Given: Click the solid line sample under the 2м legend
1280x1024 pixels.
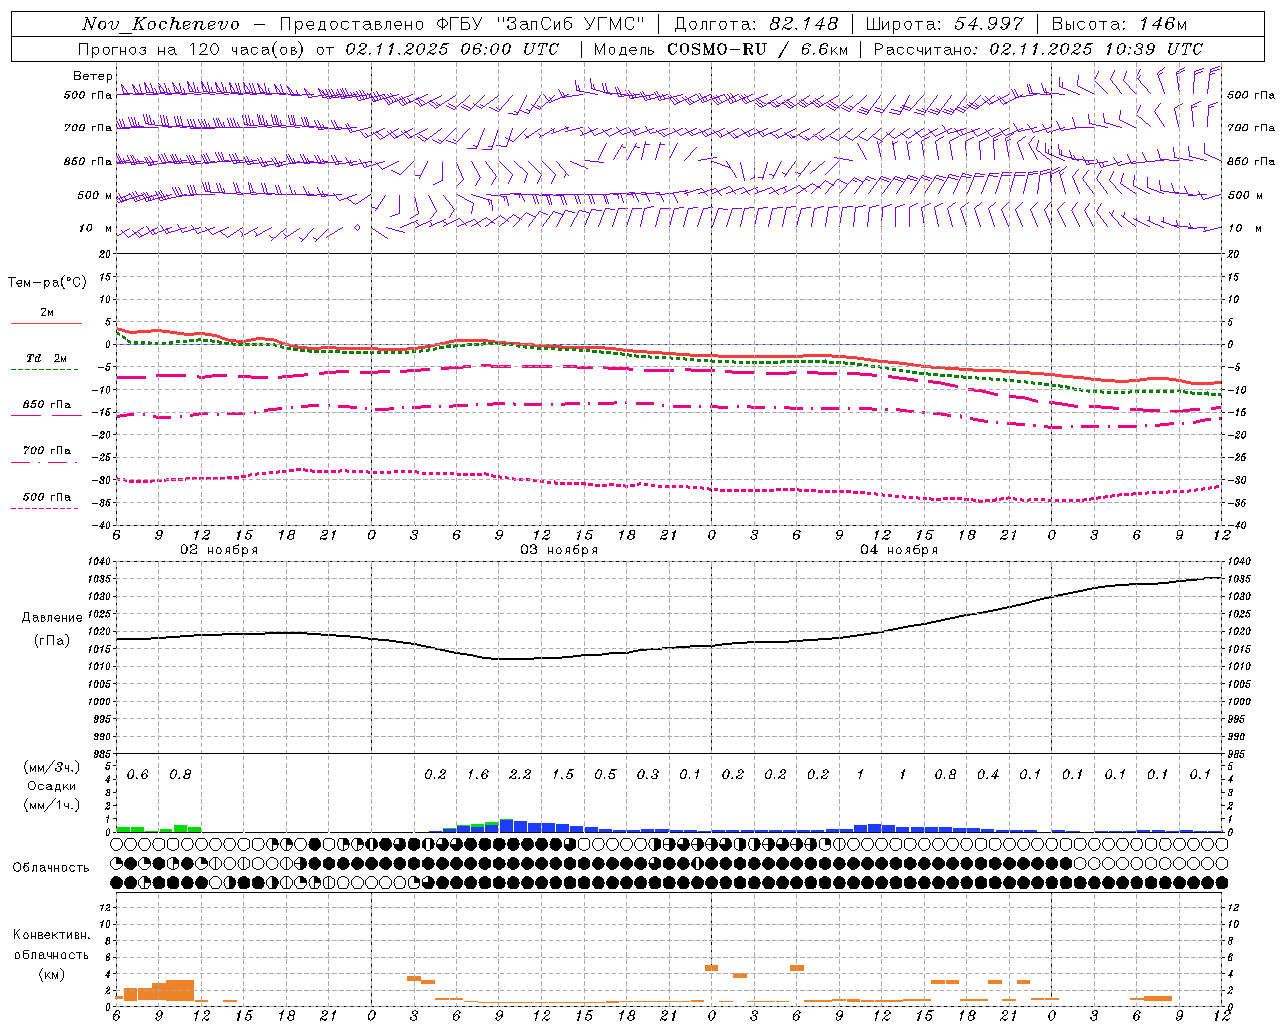Looking at the screenshot, I should pos(46,323).
